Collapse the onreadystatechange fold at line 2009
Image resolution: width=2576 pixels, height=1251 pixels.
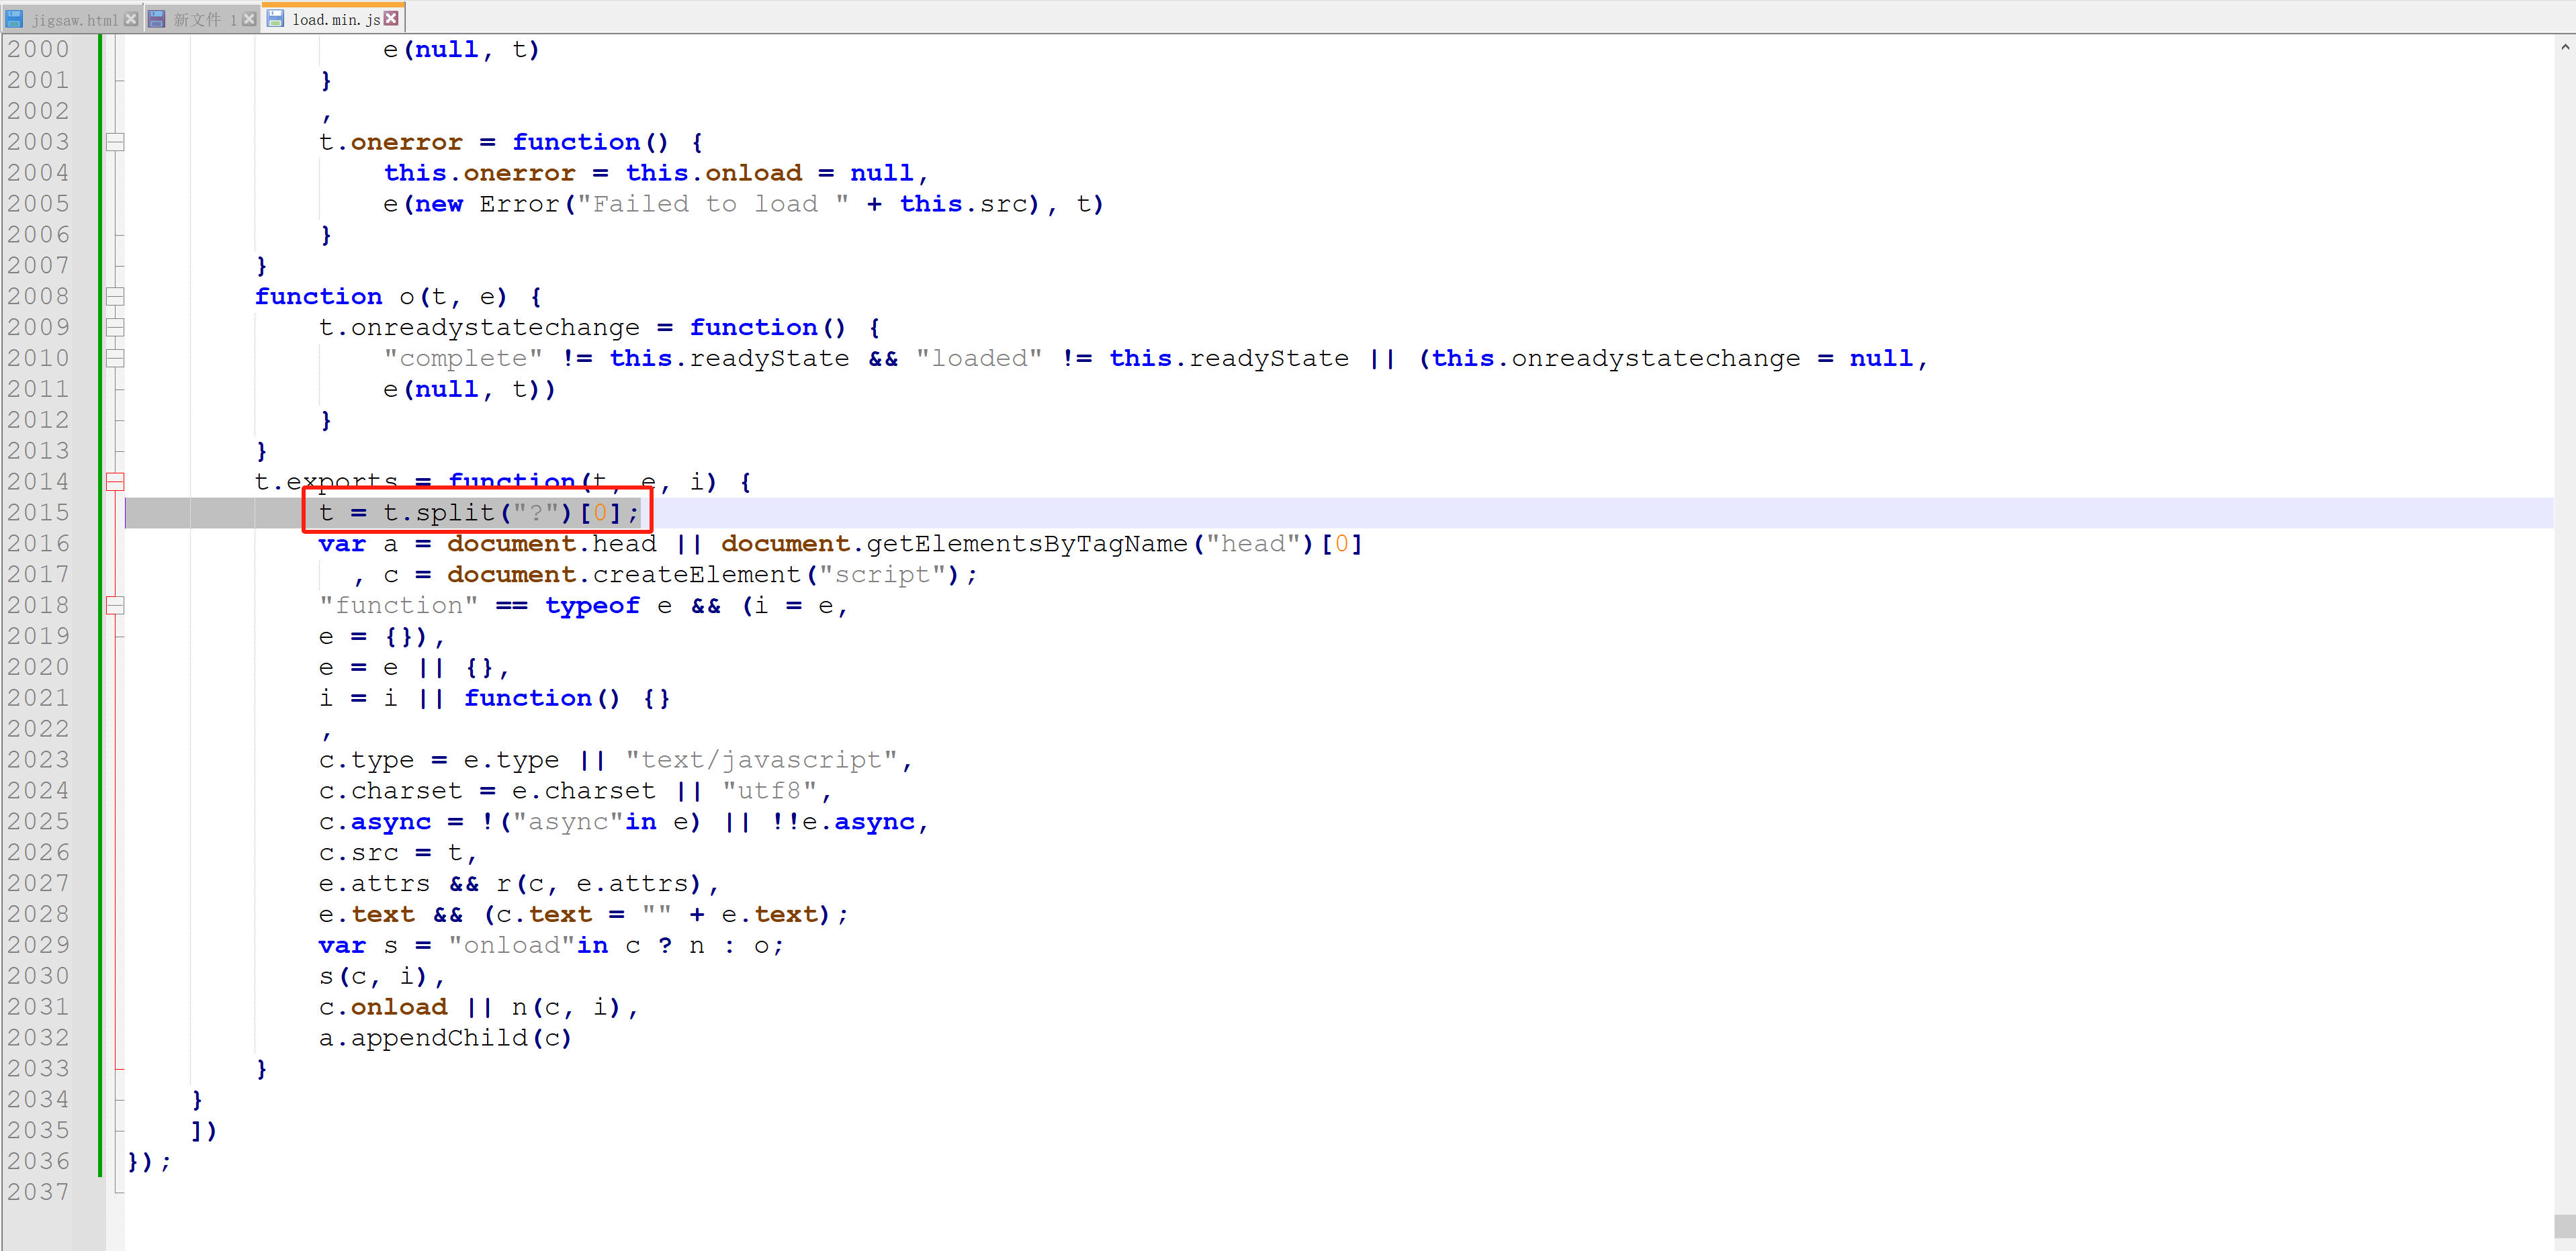click(115, 327)
